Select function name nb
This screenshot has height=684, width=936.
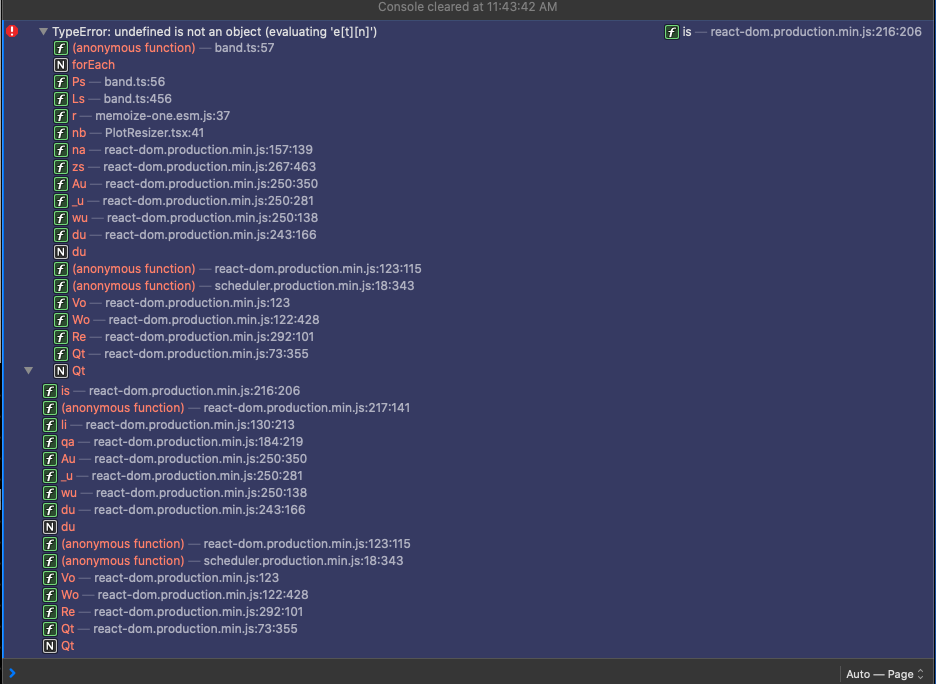79,133
